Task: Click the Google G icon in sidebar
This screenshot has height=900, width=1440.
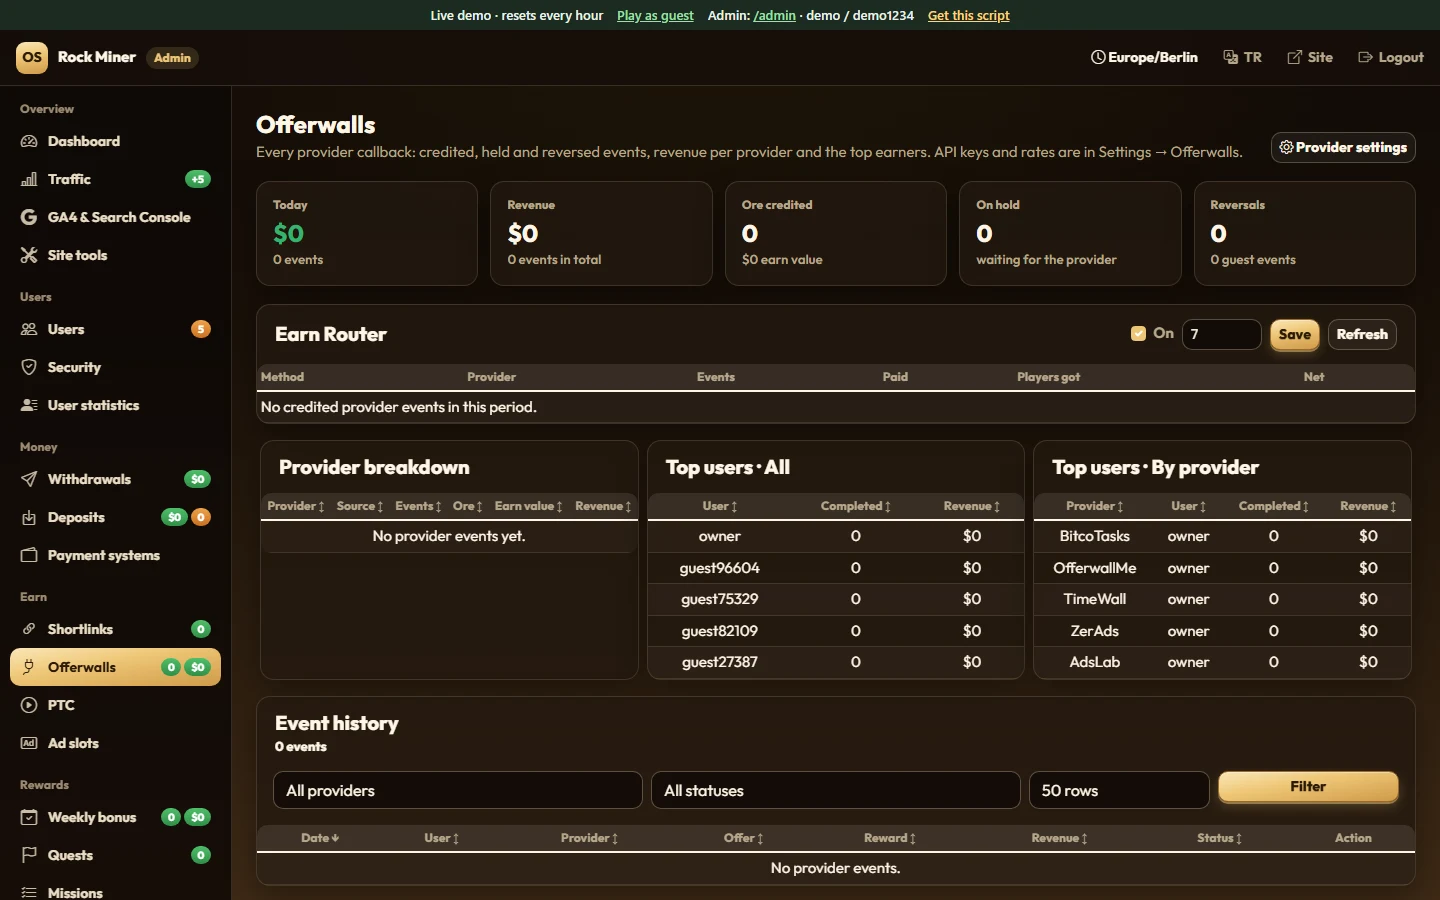Action: (29, 217)
